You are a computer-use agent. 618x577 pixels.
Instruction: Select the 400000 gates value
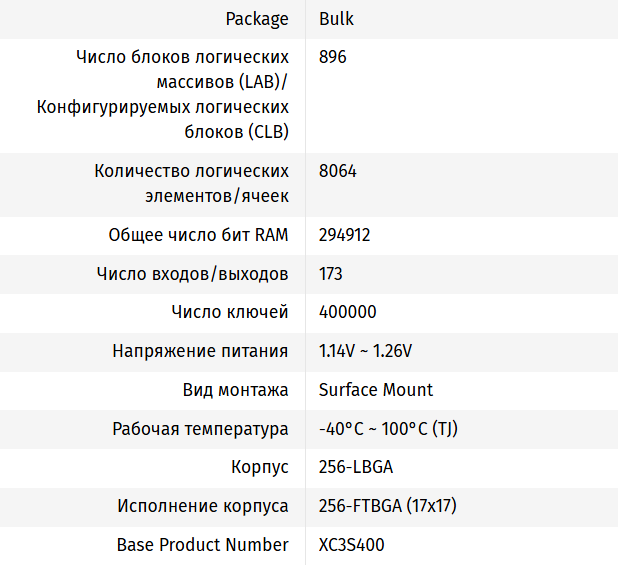(x=348, y=312)
